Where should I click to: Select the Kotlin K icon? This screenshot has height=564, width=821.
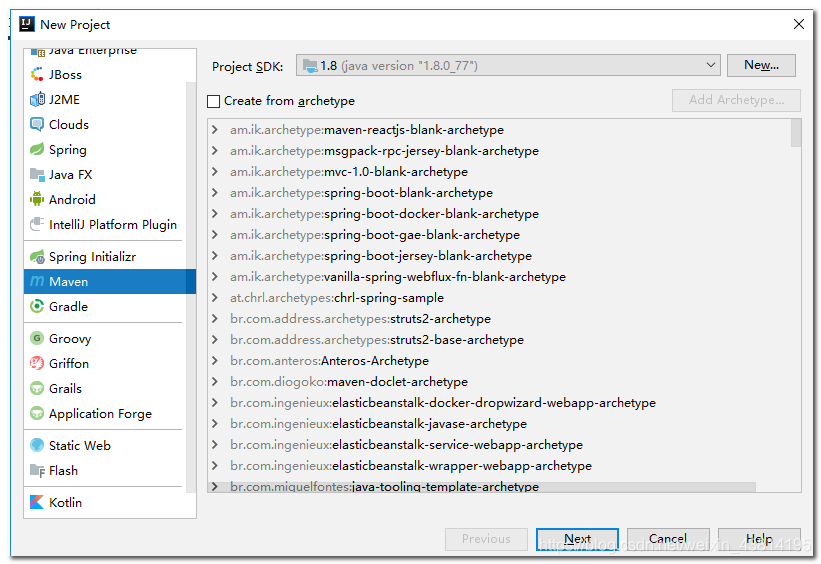[x=37, y=502]
